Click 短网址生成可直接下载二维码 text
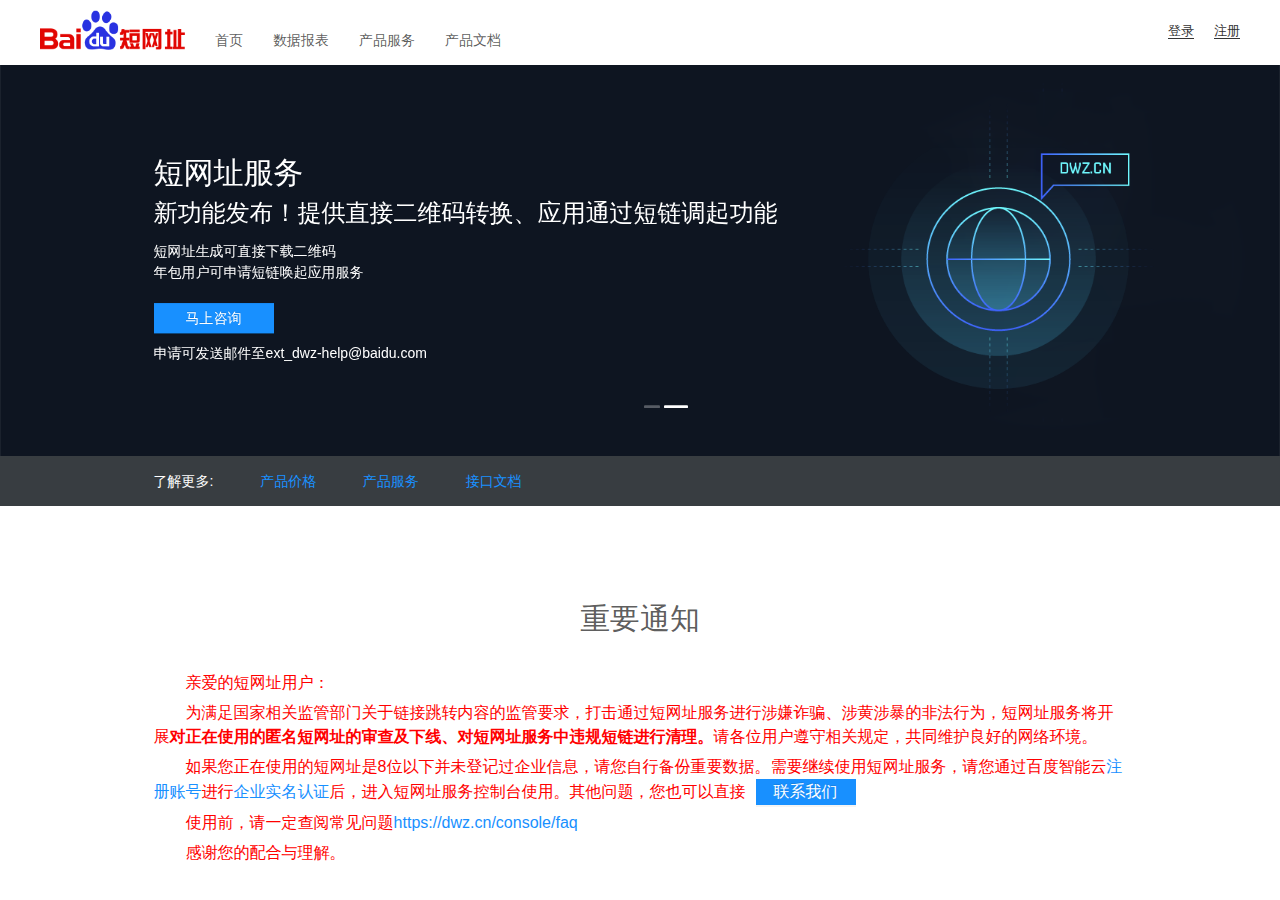Screen dimensions: 1280x900 [245, 251]
